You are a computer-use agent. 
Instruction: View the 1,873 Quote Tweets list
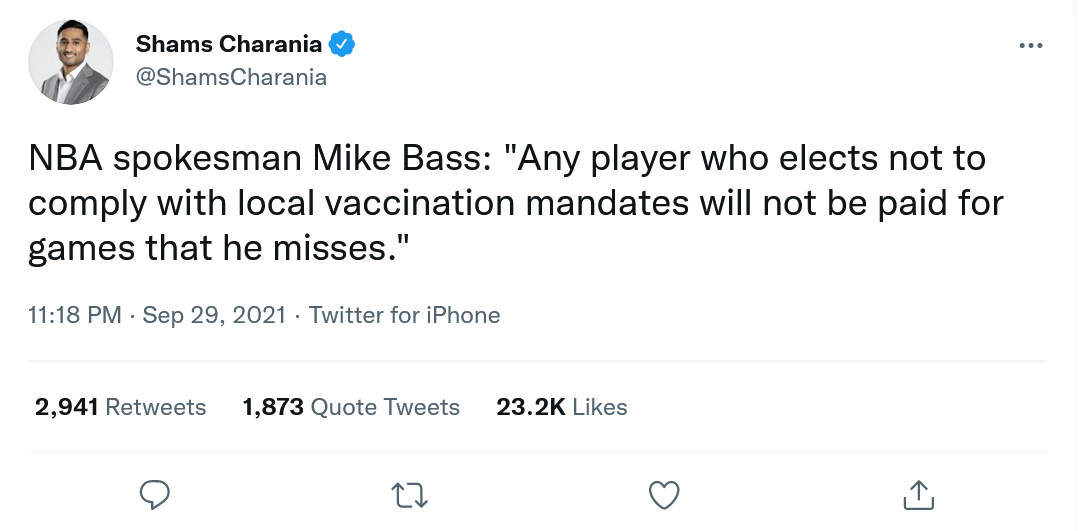351,407
